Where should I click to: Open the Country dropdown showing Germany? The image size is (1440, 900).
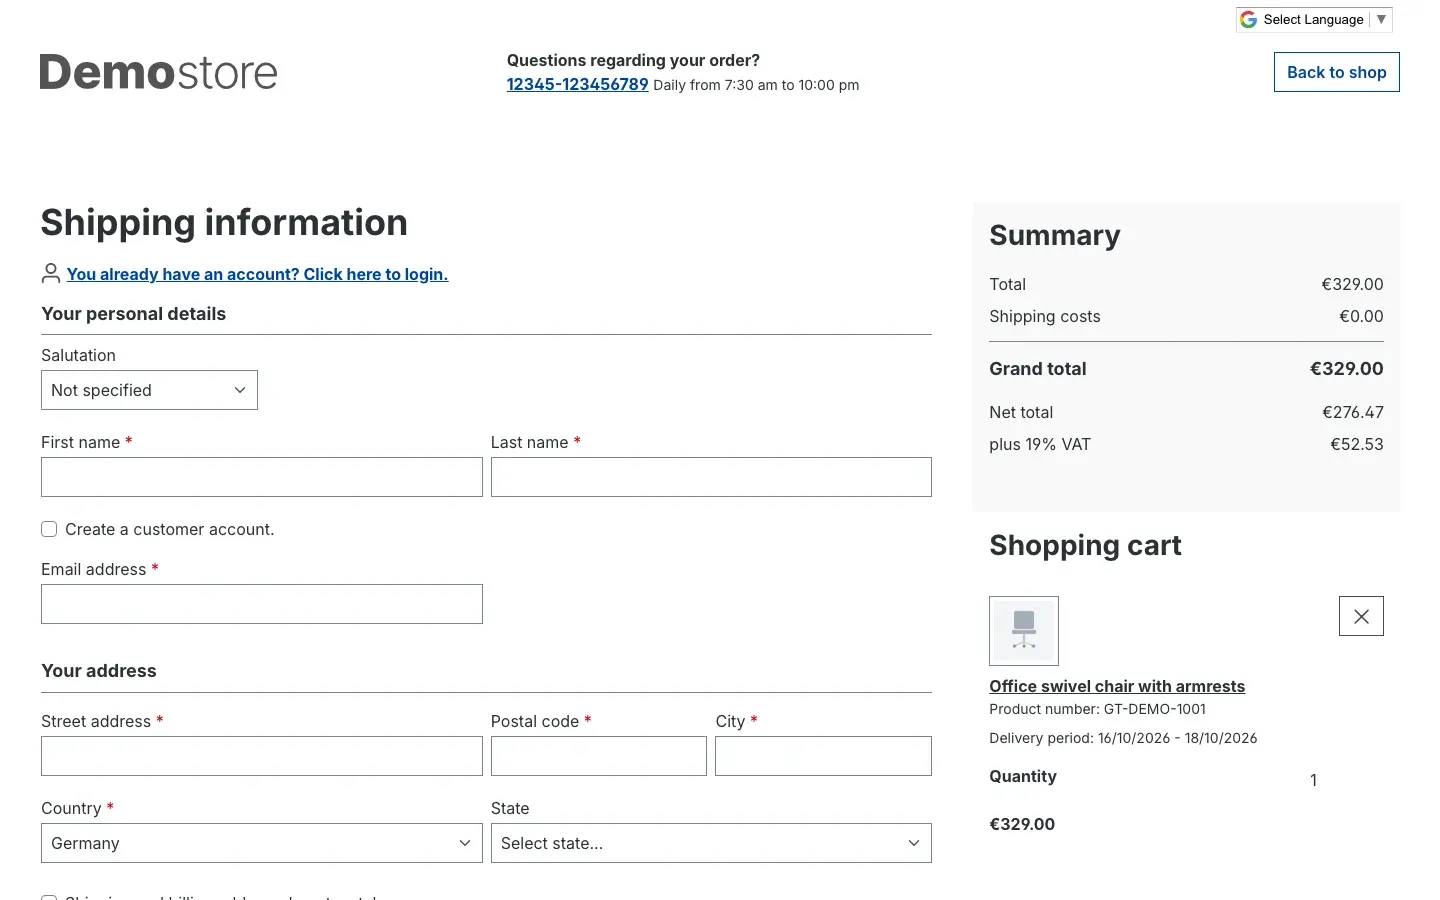[x=262, y=843]
